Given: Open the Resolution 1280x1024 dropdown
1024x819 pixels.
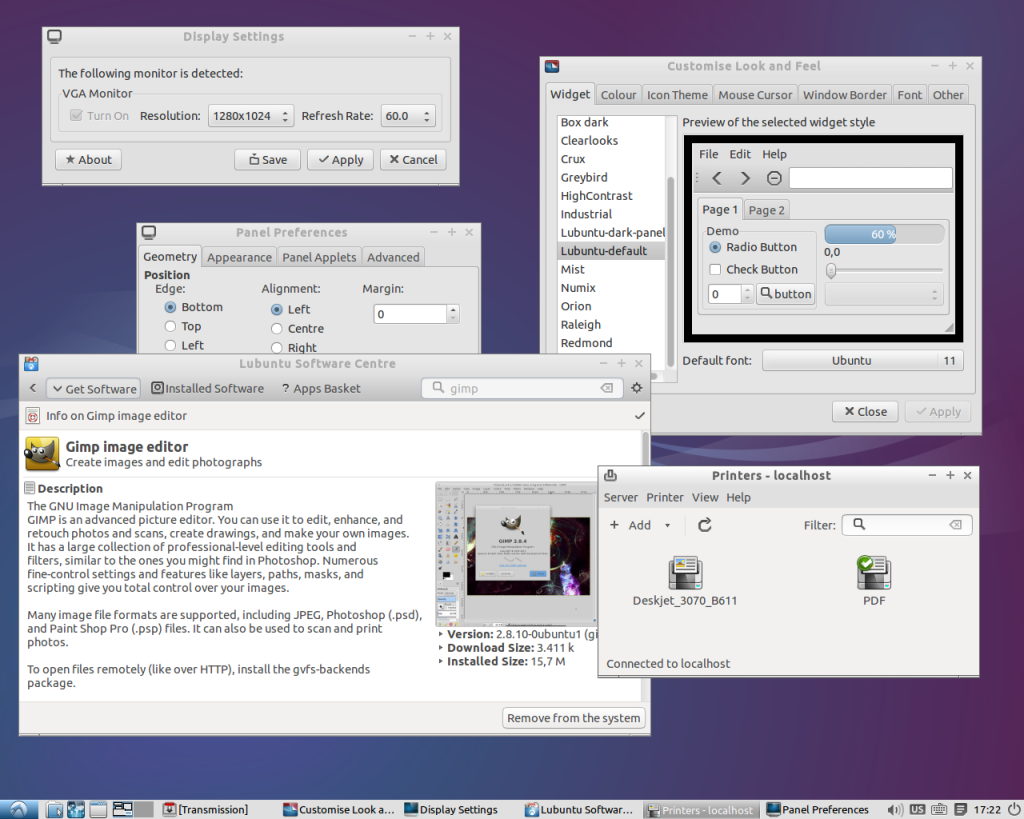Looking at the screenshot, I should [250, 116].
